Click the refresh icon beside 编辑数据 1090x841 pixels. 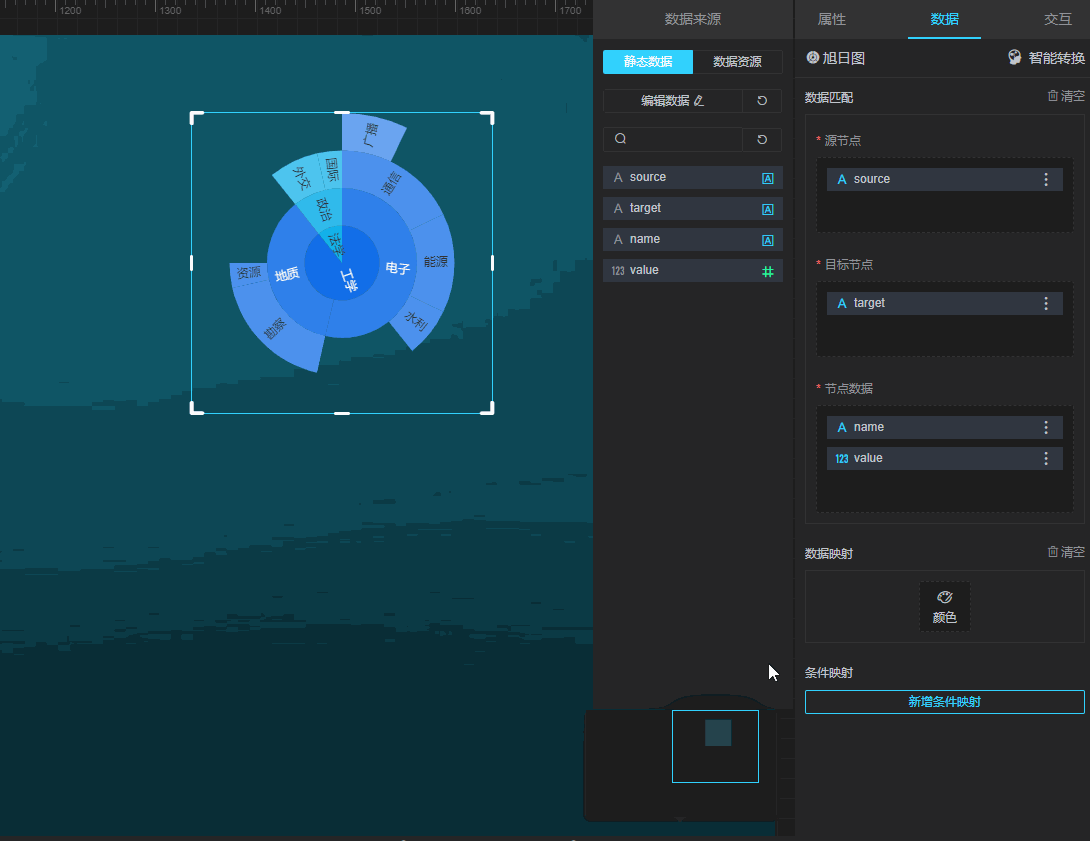pyautogui.click(x=762, y=101)
